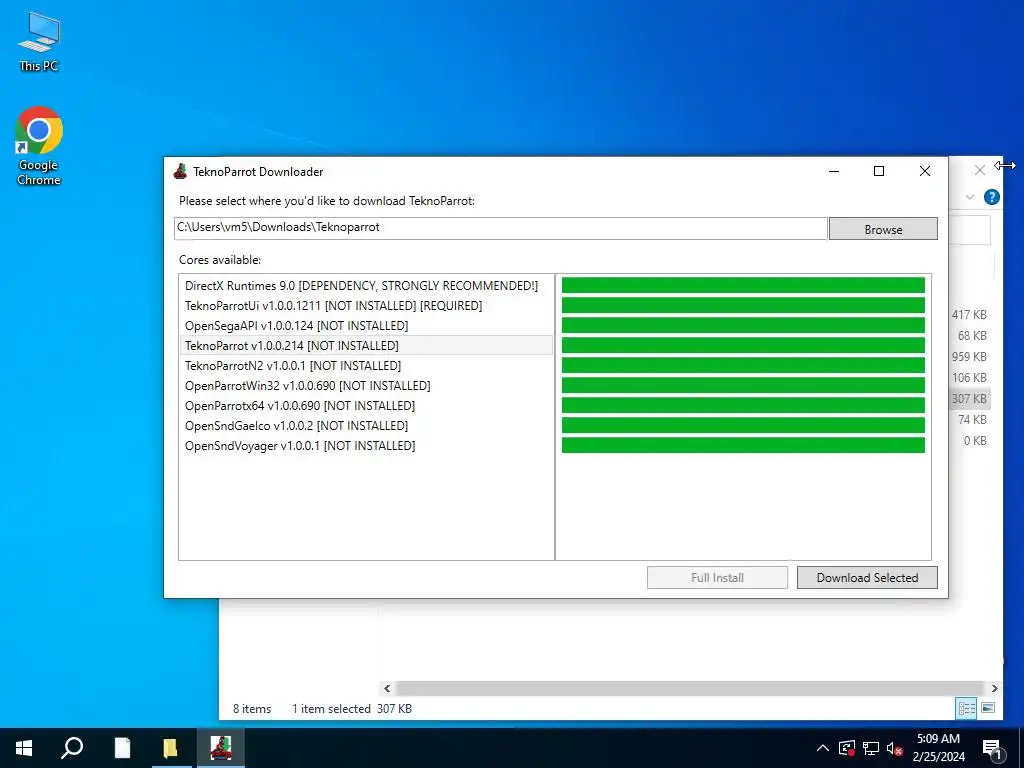Viewport: 1024px width, 768px height.
Task: Click the network tray icon
Action: coord(871,748)
